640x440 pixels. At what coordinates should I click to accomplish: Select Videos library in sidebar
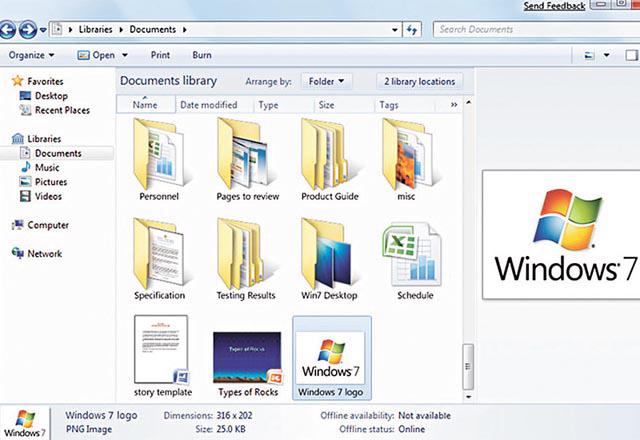click(x=41, y=196)
